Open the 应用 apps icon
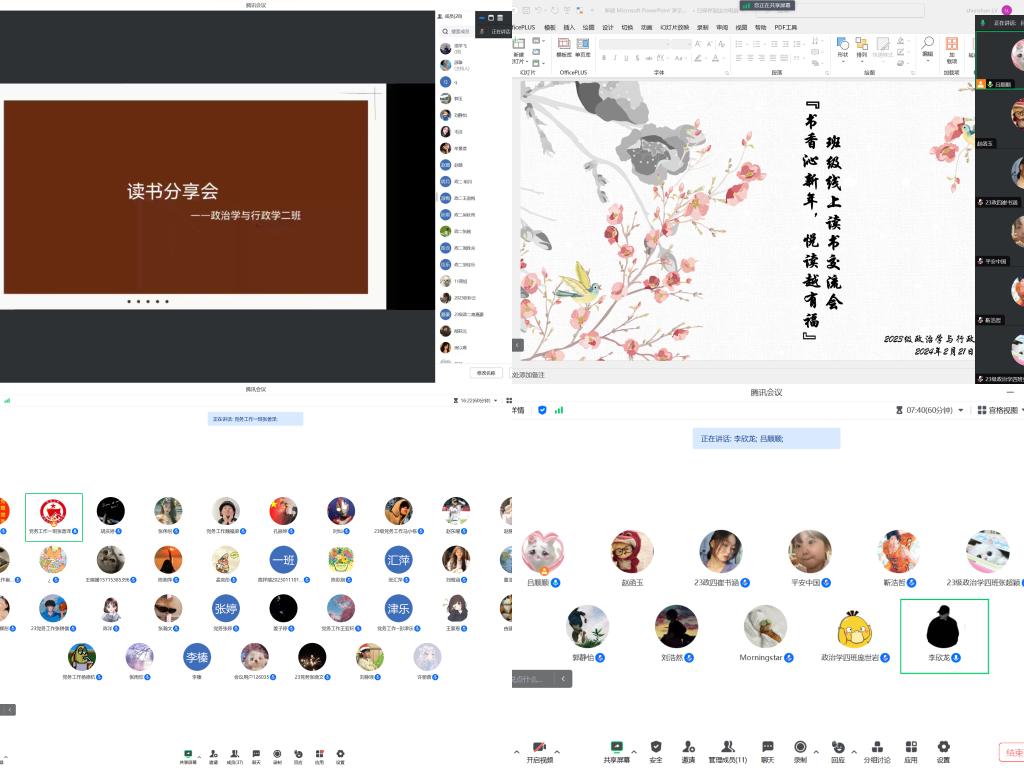The image size is (1024, 768). [911, 748]
